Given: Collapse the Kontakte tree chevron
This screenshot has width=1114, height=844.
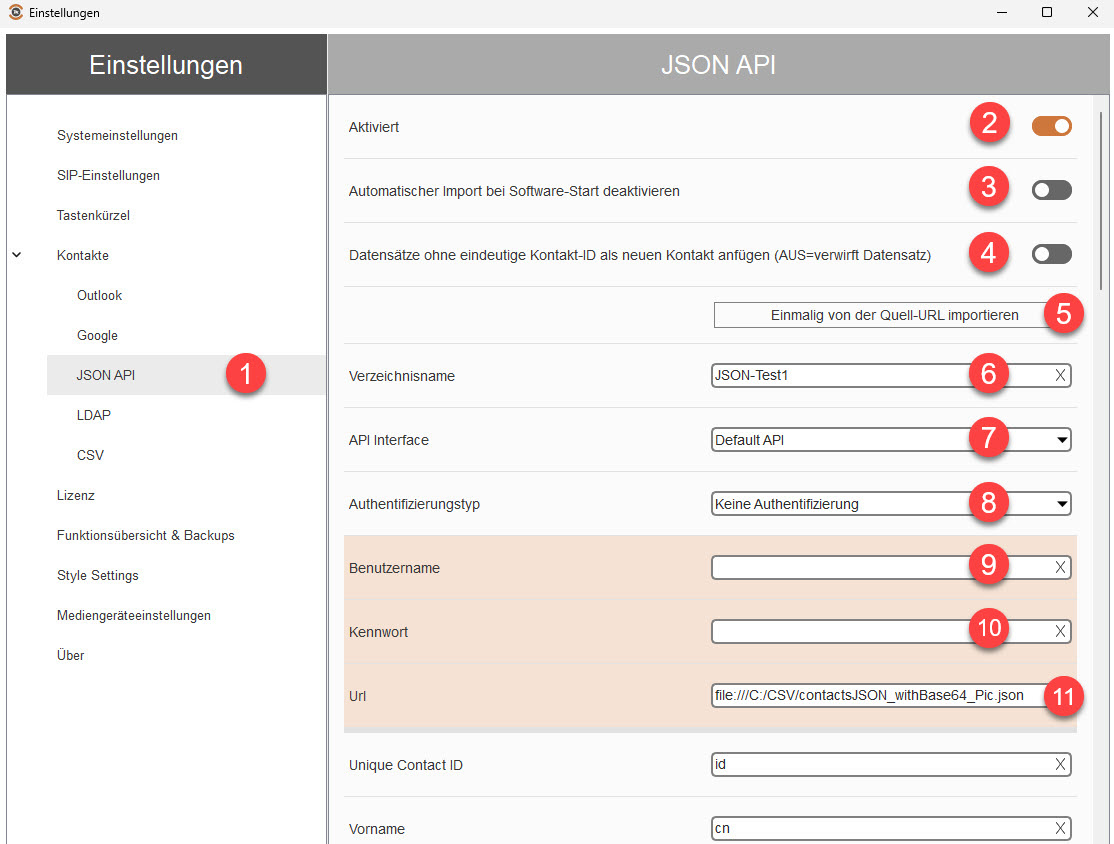Looking at the screenshot, I should point(16,254).
